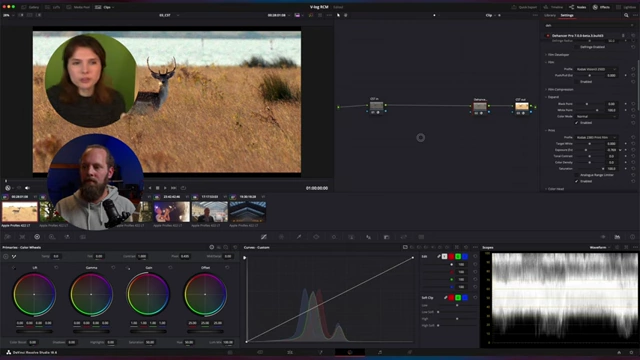Adjust the Print Exposure slider
Screen dimensions: 640x360
[x=589, y=150]
